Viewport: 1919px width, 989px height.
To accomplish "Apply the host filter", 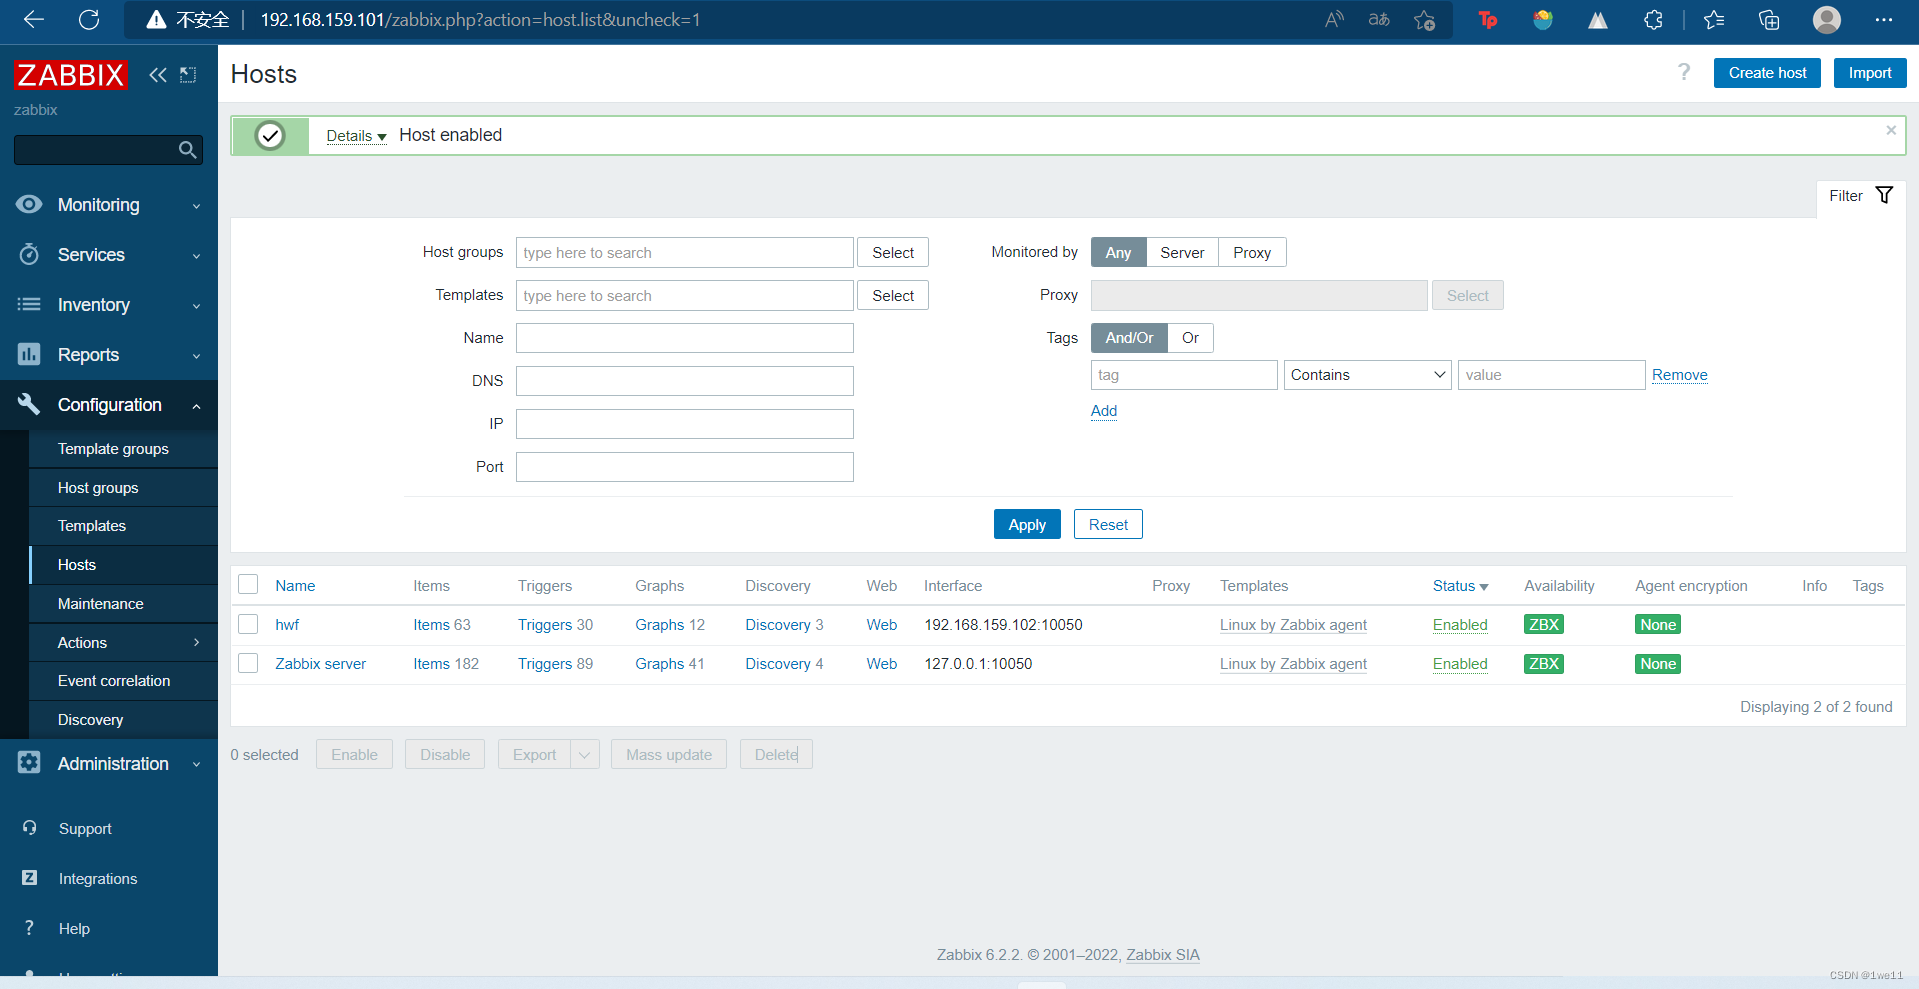I will (x=1027, y=524).
